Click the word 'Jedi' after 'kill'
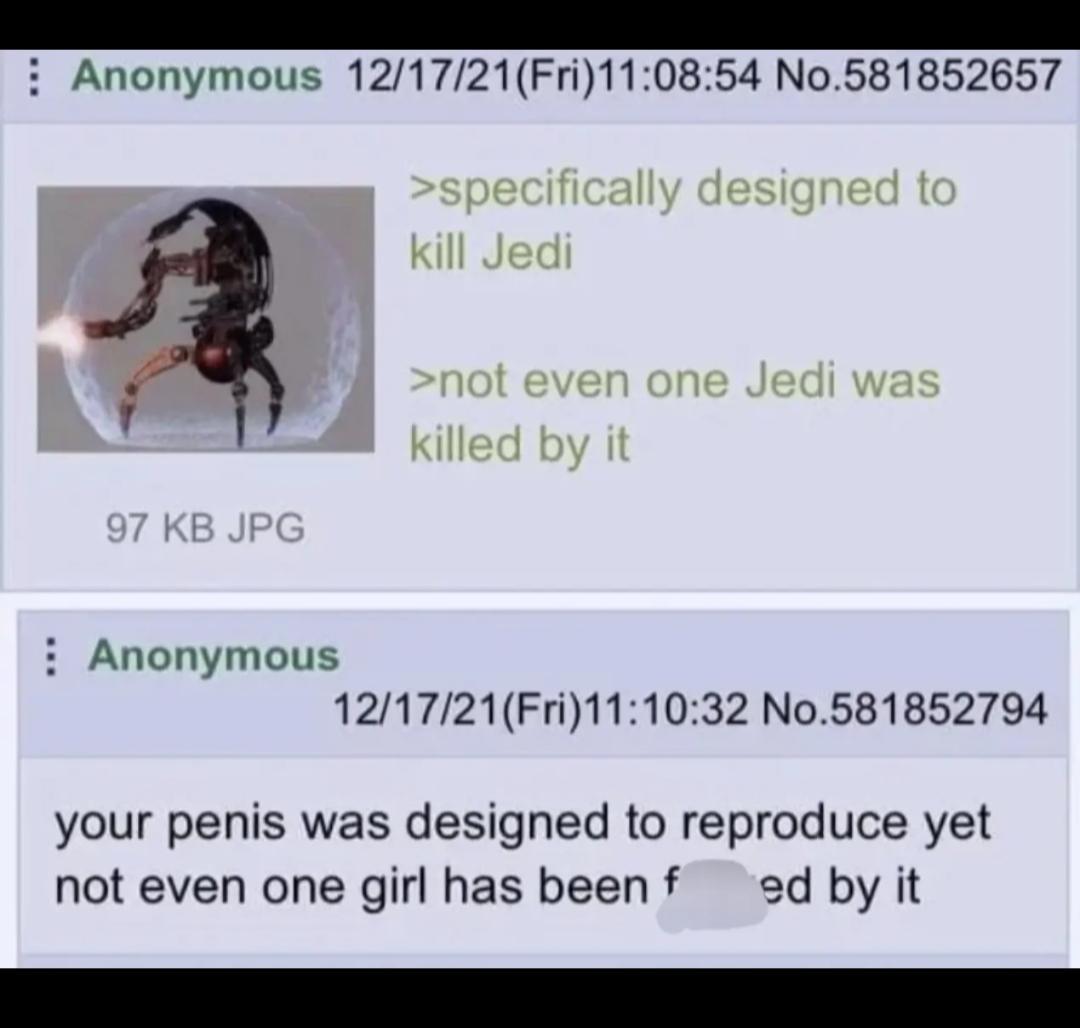 pyautogui.click(x=526, y=253)
